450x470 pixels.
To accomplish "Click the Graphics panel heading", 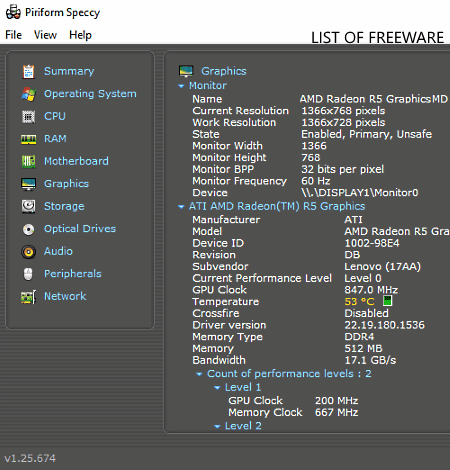I will [224, 71].
